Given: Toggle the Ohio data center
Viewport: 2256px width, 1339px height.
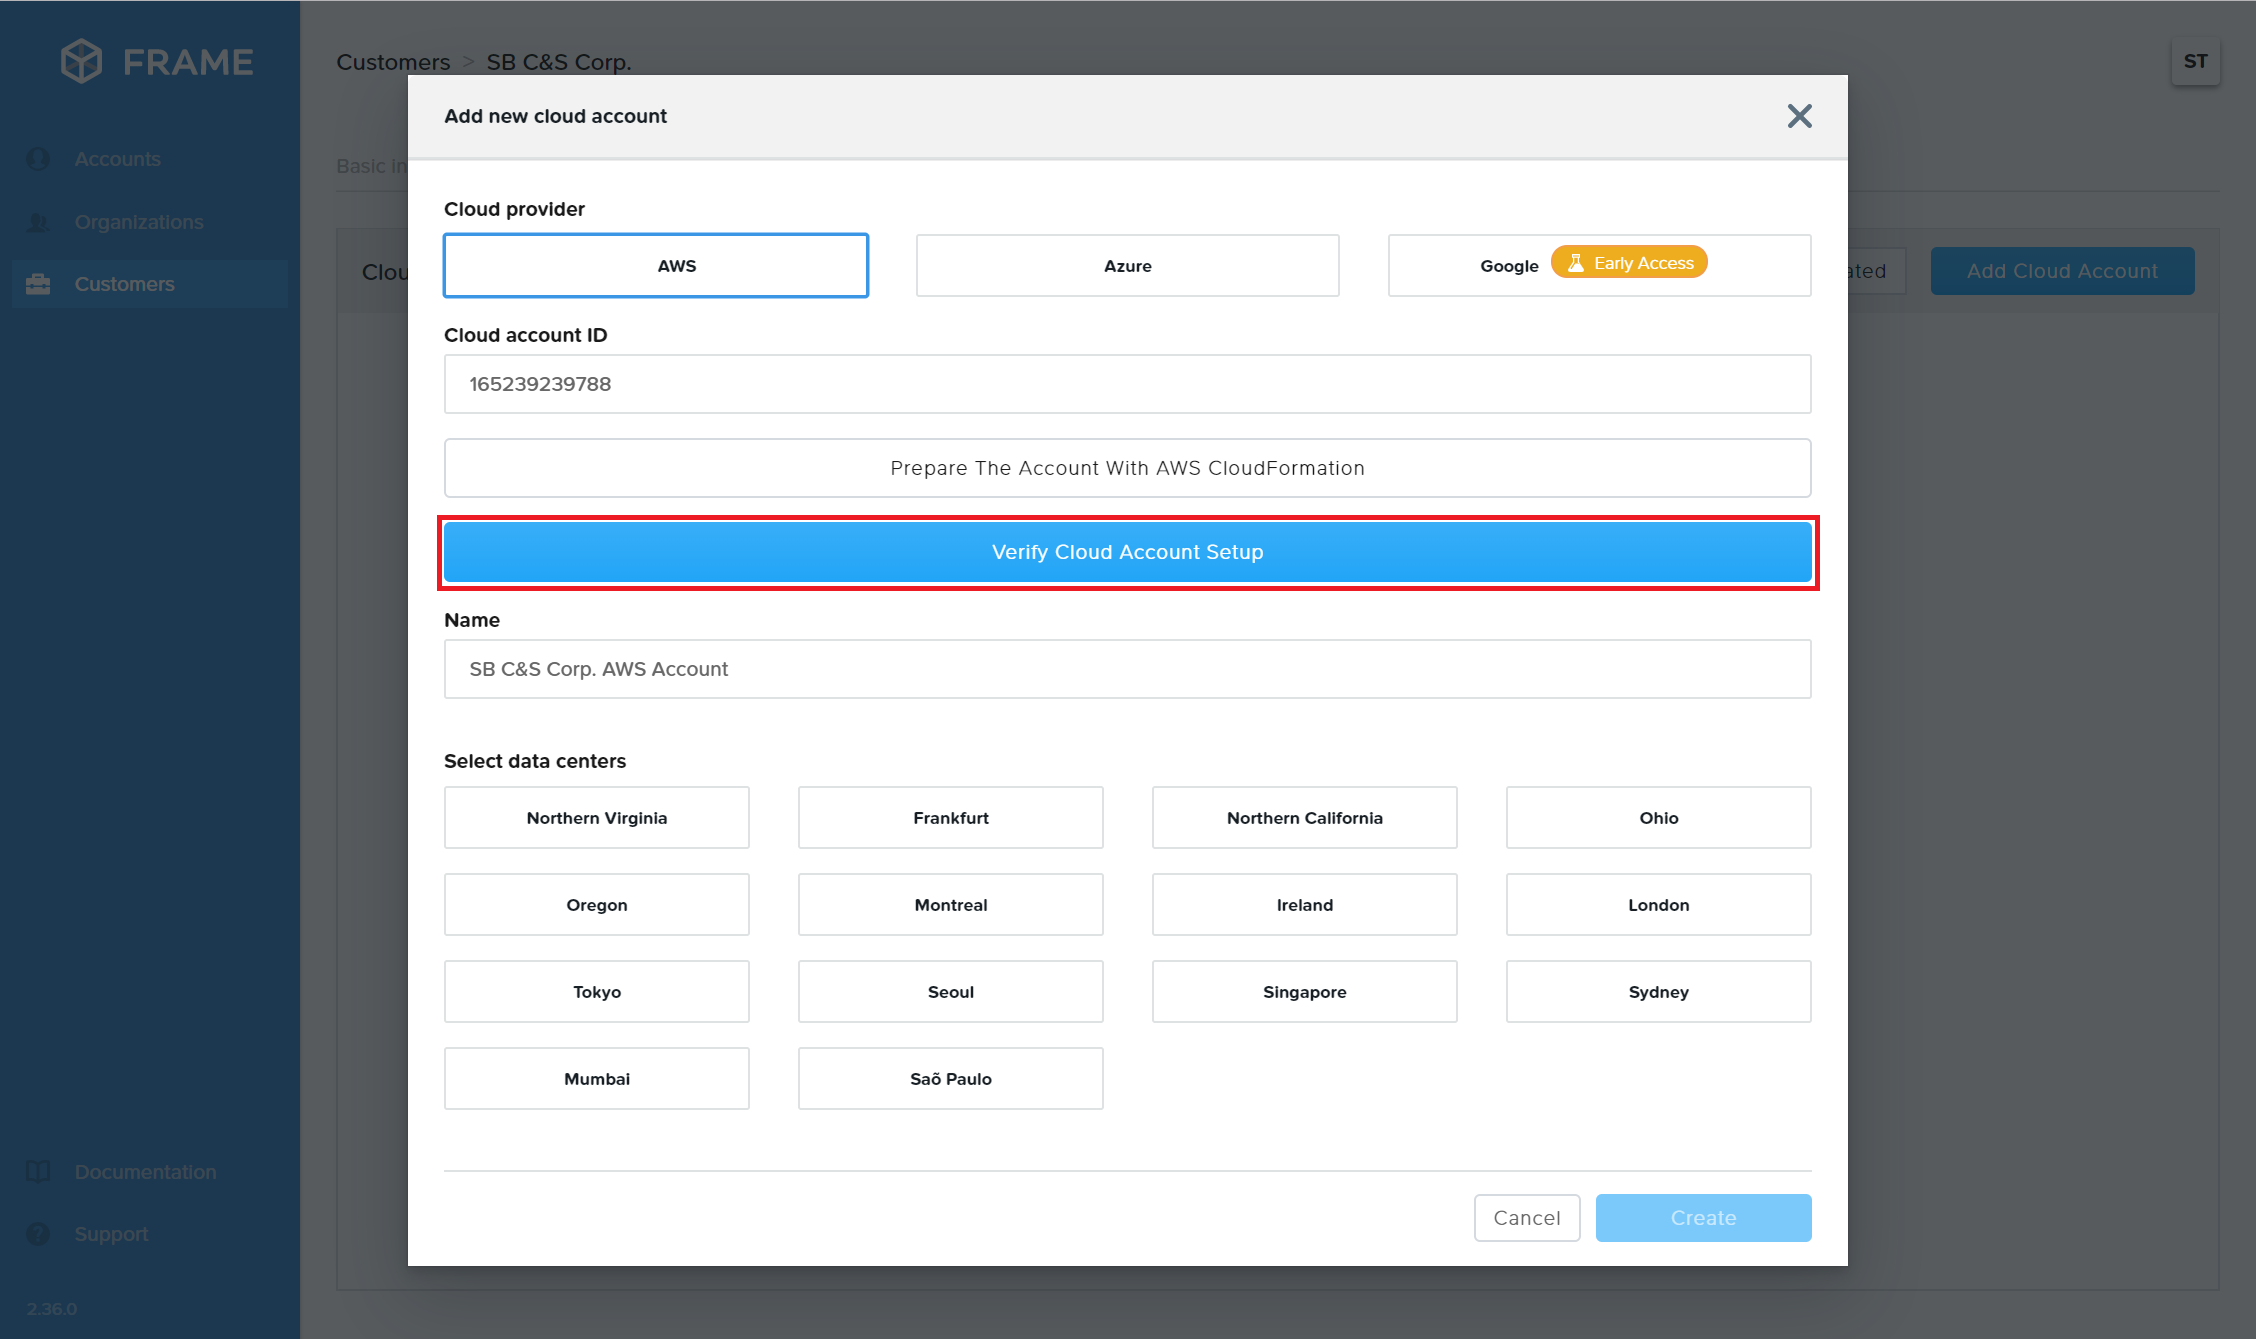Looking at the screenshot, I should point(1659,818).
